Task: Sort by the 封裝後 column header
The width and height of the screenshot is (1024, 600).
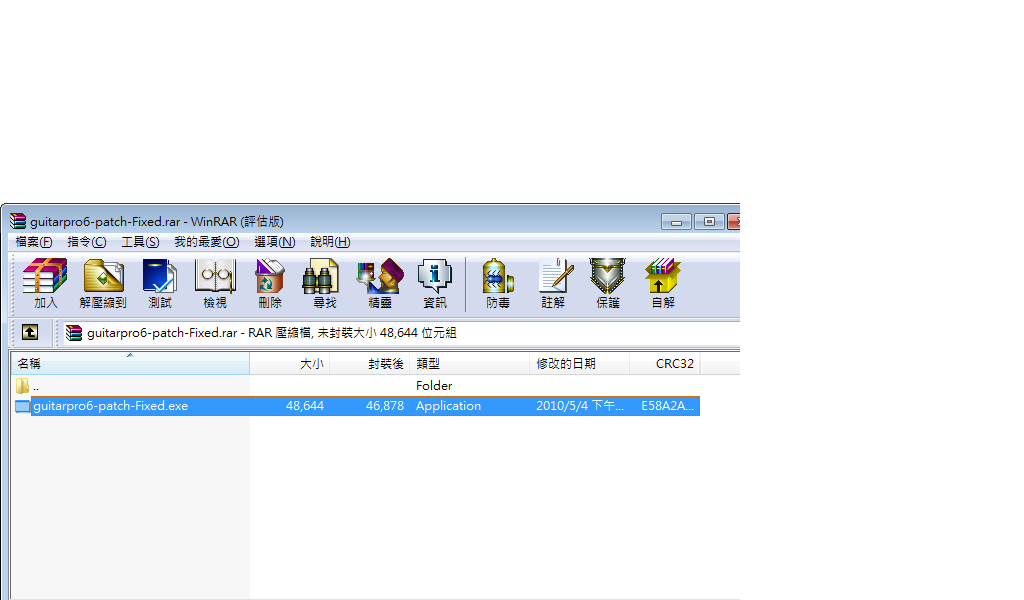Action: pos(370,364)
